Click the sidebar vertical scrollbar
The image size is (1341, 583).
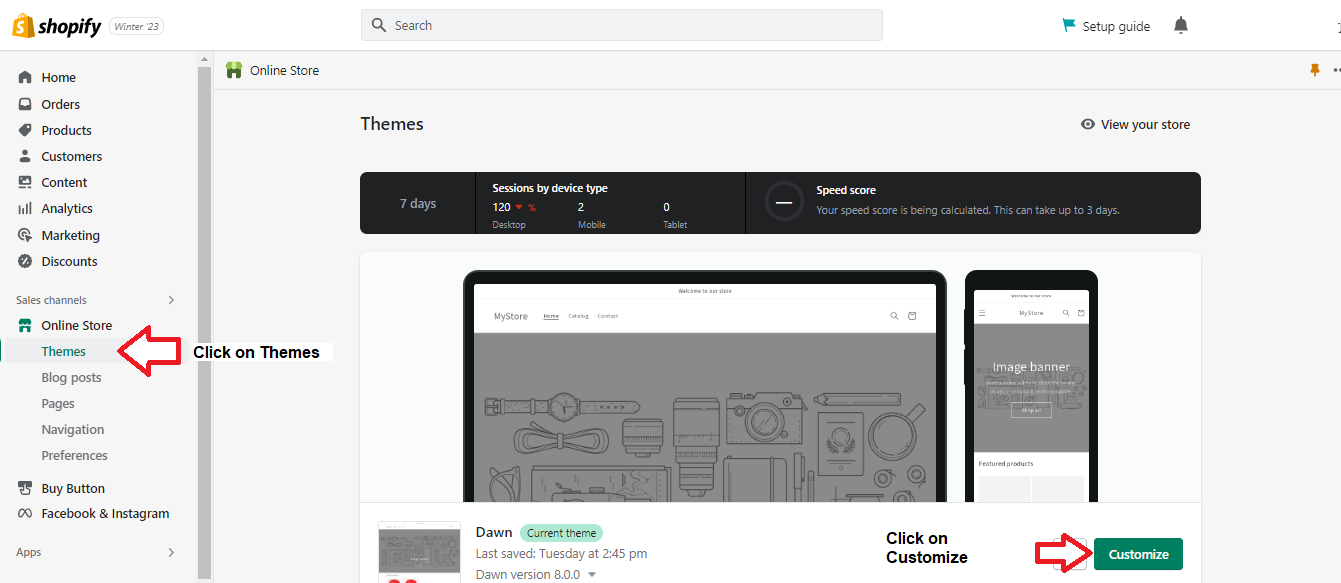(204, 320)
